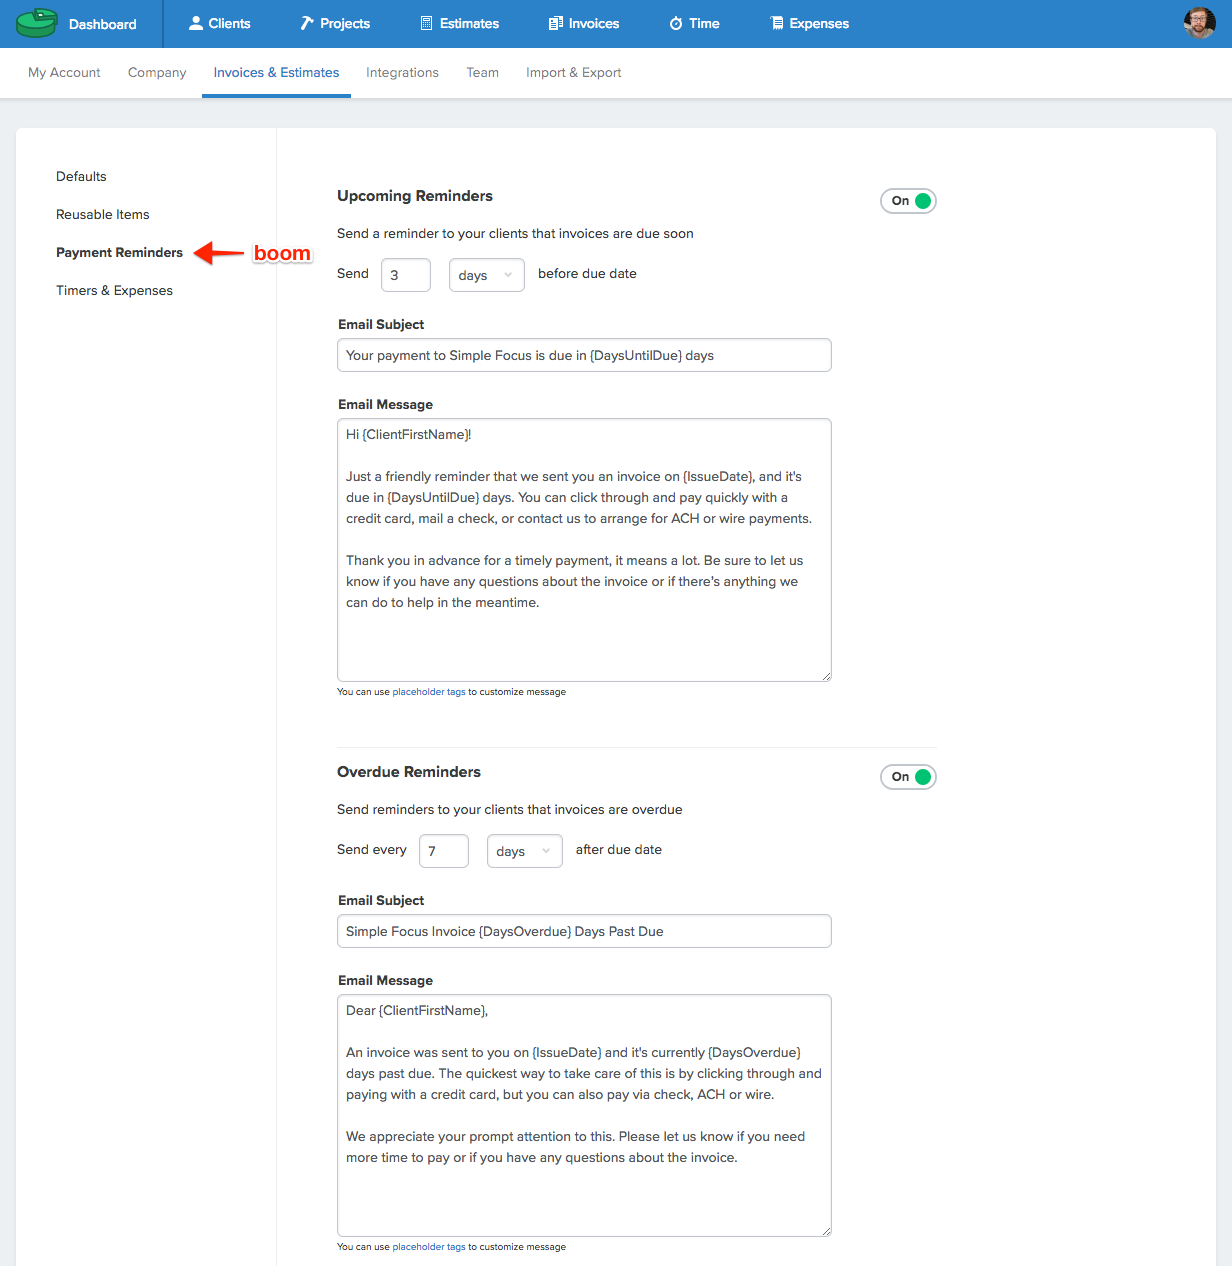Expand the days dropdown before due date
The height and width of the screenshot is (1266, 1232).
487,275
